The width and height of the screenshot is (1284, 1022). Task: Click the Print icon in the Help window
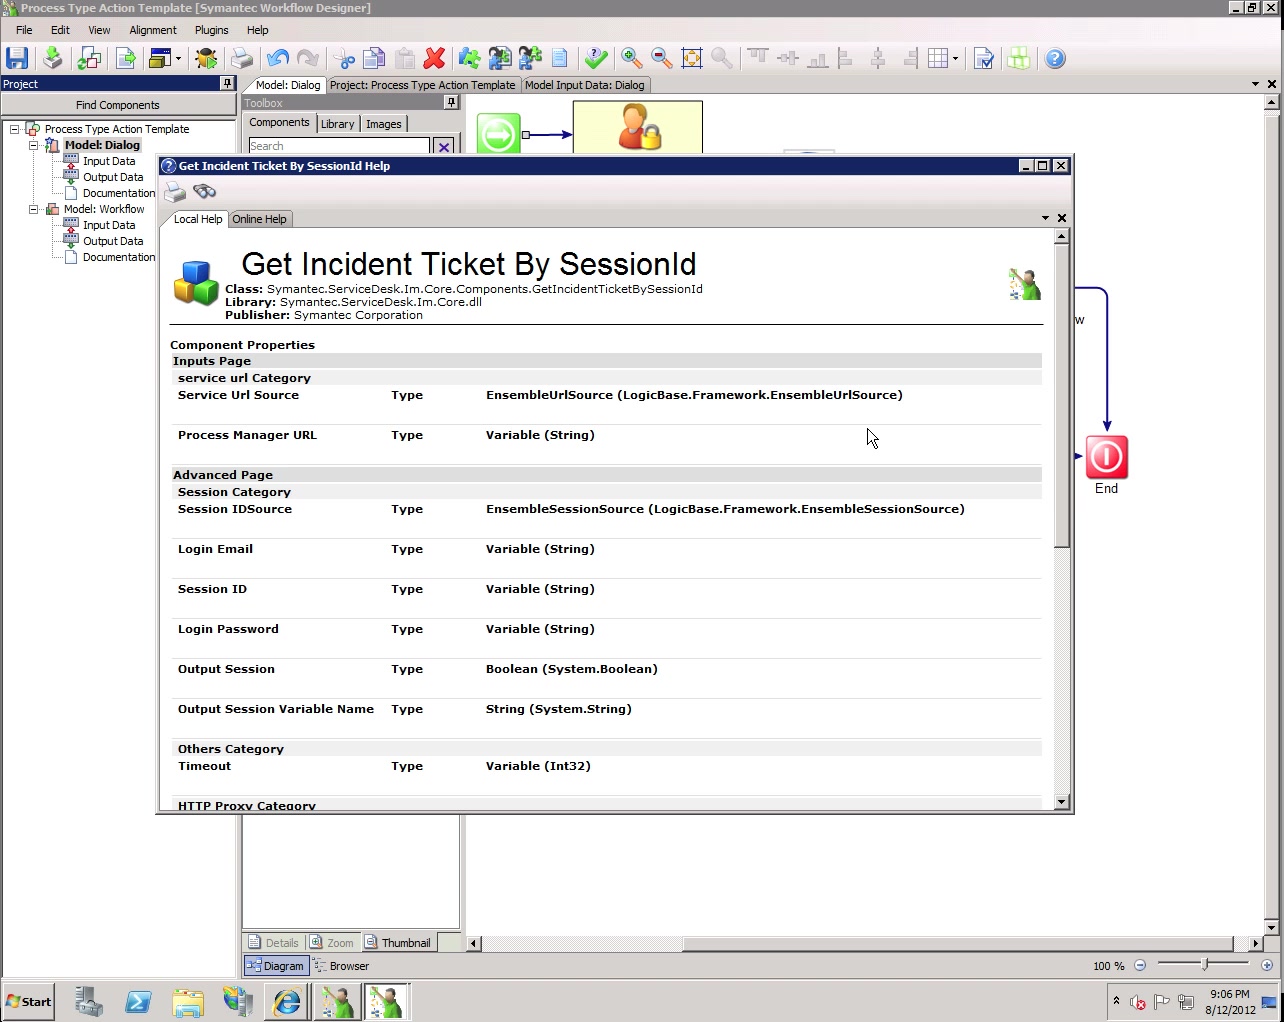click(175, 191)
